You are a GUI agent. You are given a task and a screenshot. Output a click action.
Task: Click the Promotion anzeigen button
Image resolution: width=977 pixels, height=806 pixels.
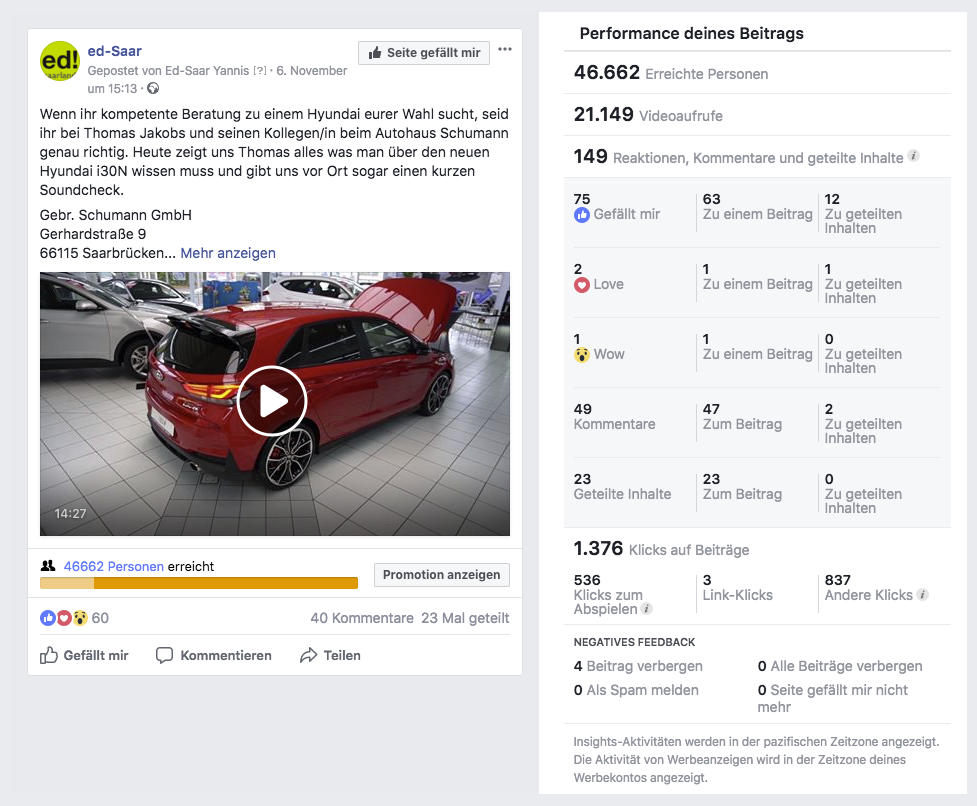(442, 575)
